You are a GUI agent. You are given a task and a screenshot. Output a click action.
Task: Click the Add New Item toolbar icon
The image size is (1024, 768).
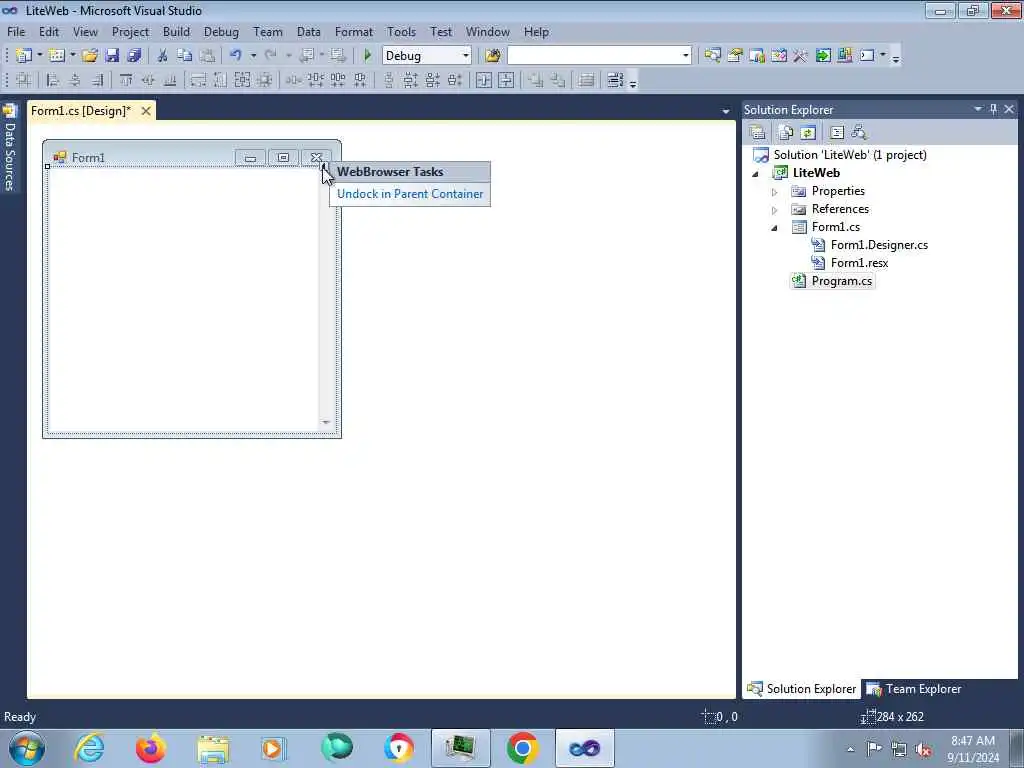pyautogui.click(x=57, y=56)
